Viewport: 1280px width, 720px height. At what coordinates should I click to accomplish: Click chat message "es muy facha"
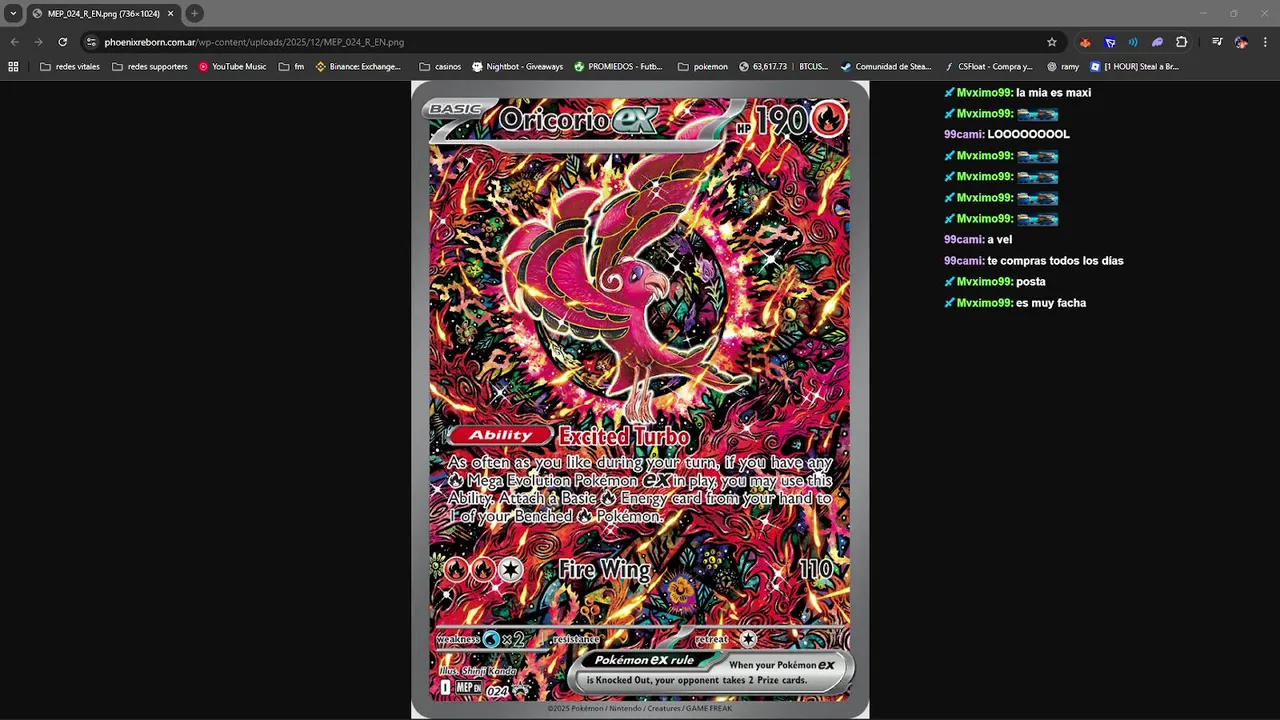(1051, 303)
